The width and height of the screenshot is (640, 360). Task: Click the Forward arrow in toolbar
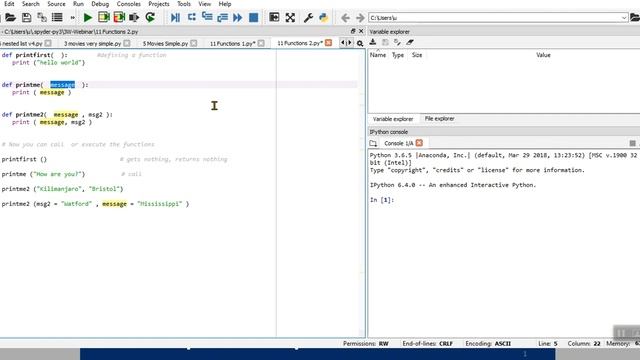point(360,18)
